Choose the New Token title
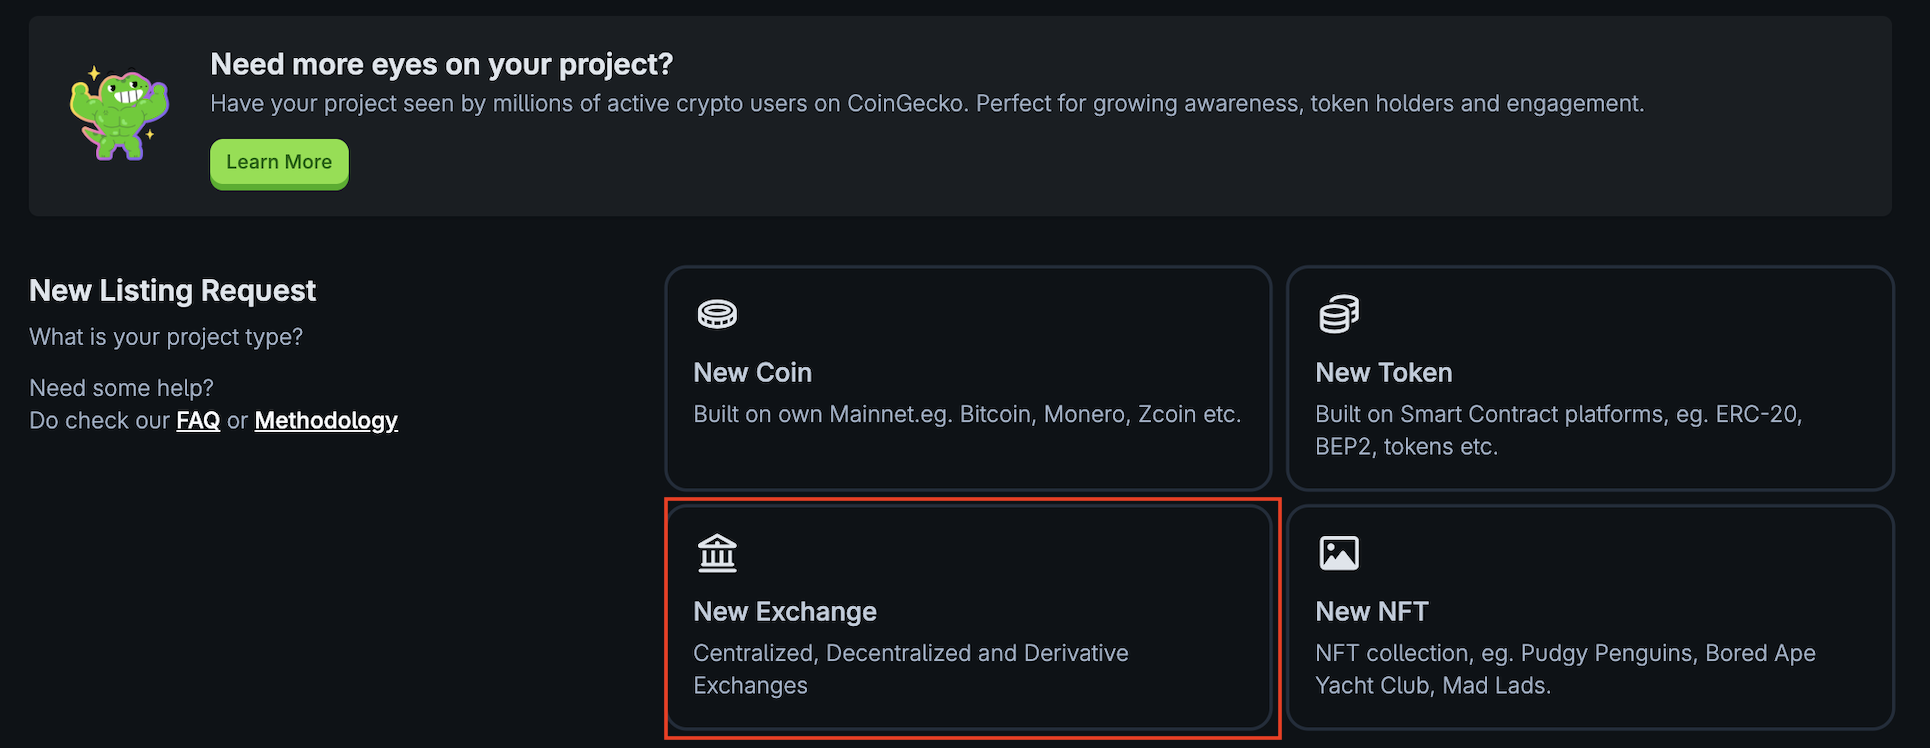The image size is (1930, 748). click(1383, 373)
